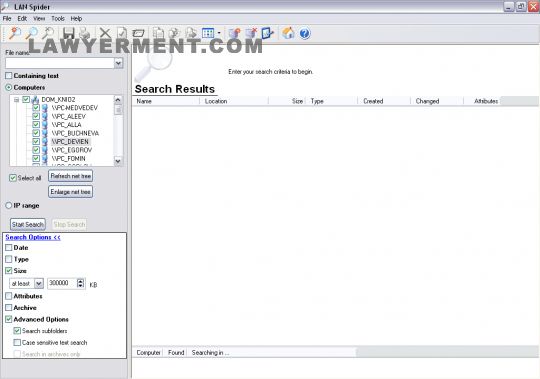The image size is (540, 379).
Task: Click the floppy disk save icon
Action: [x=69, y=33]
